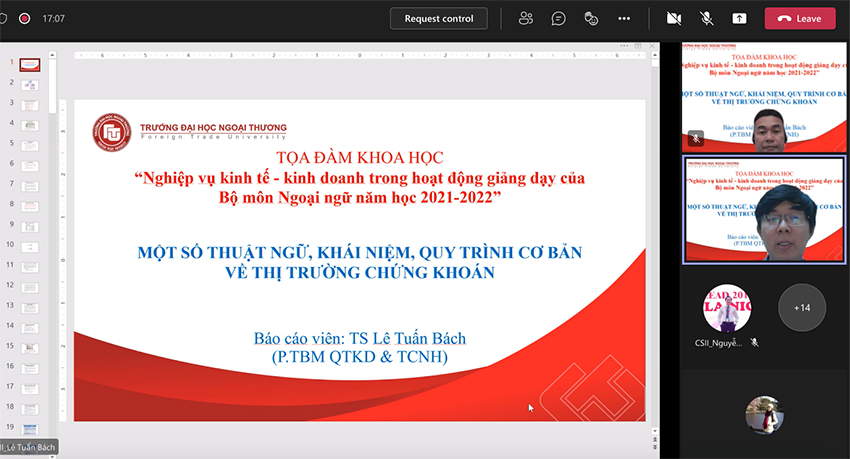Click the muted mic icon beside CSII_Nguyễ...
Screen dimensions: 850x459
754,342
